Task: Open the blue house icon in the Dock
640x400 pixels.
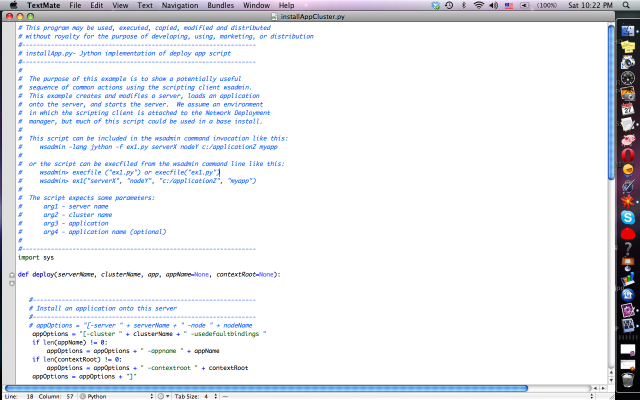Action: [x=628, y=294]
